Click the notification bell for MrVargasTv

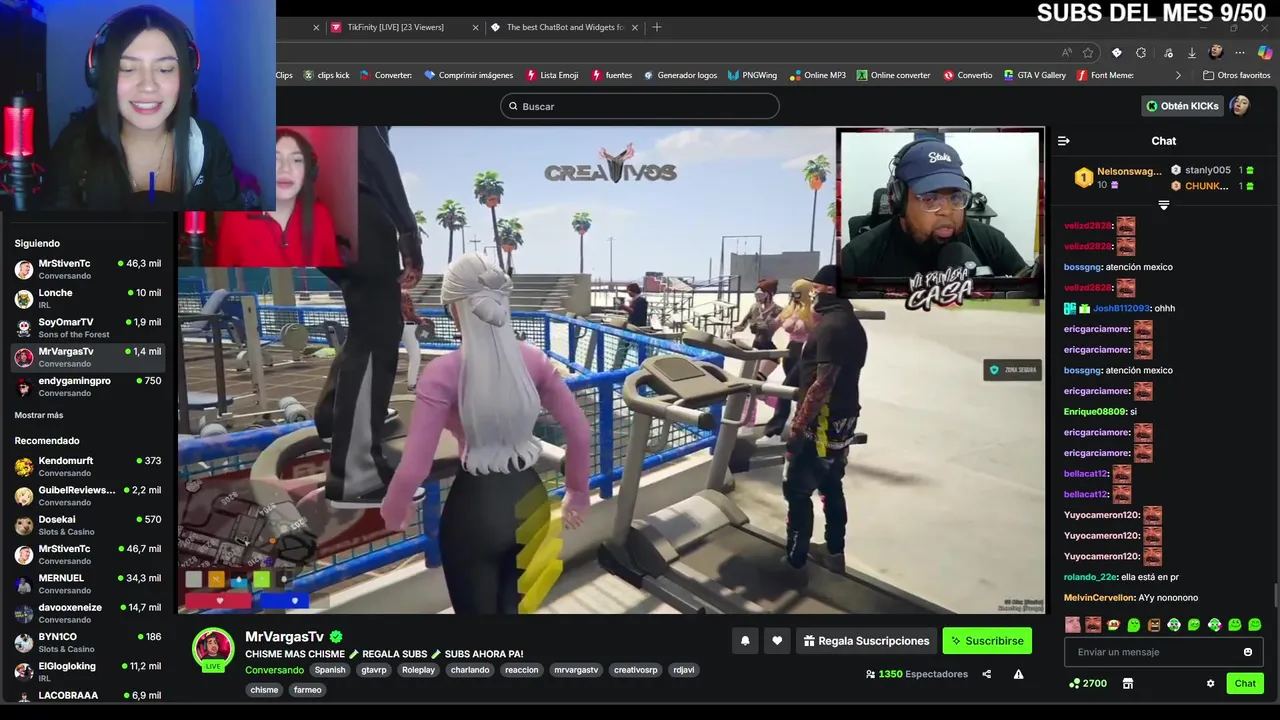[745, 641]
